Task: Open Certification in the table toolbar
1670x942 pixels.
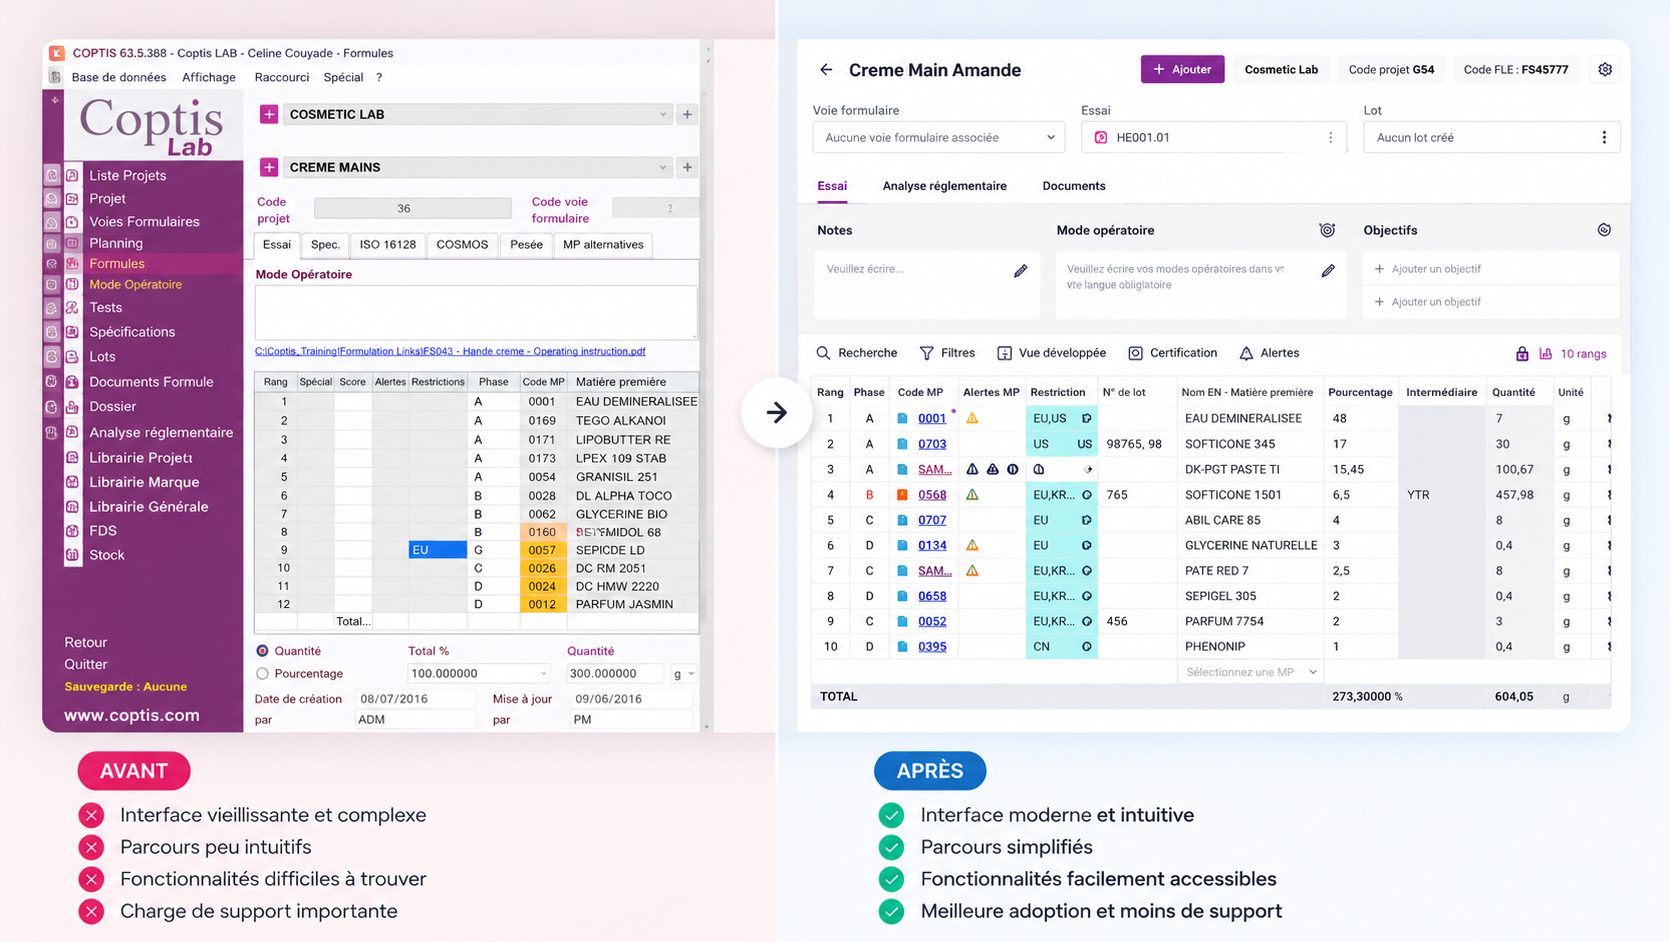Action: [x=1172, y=353]
